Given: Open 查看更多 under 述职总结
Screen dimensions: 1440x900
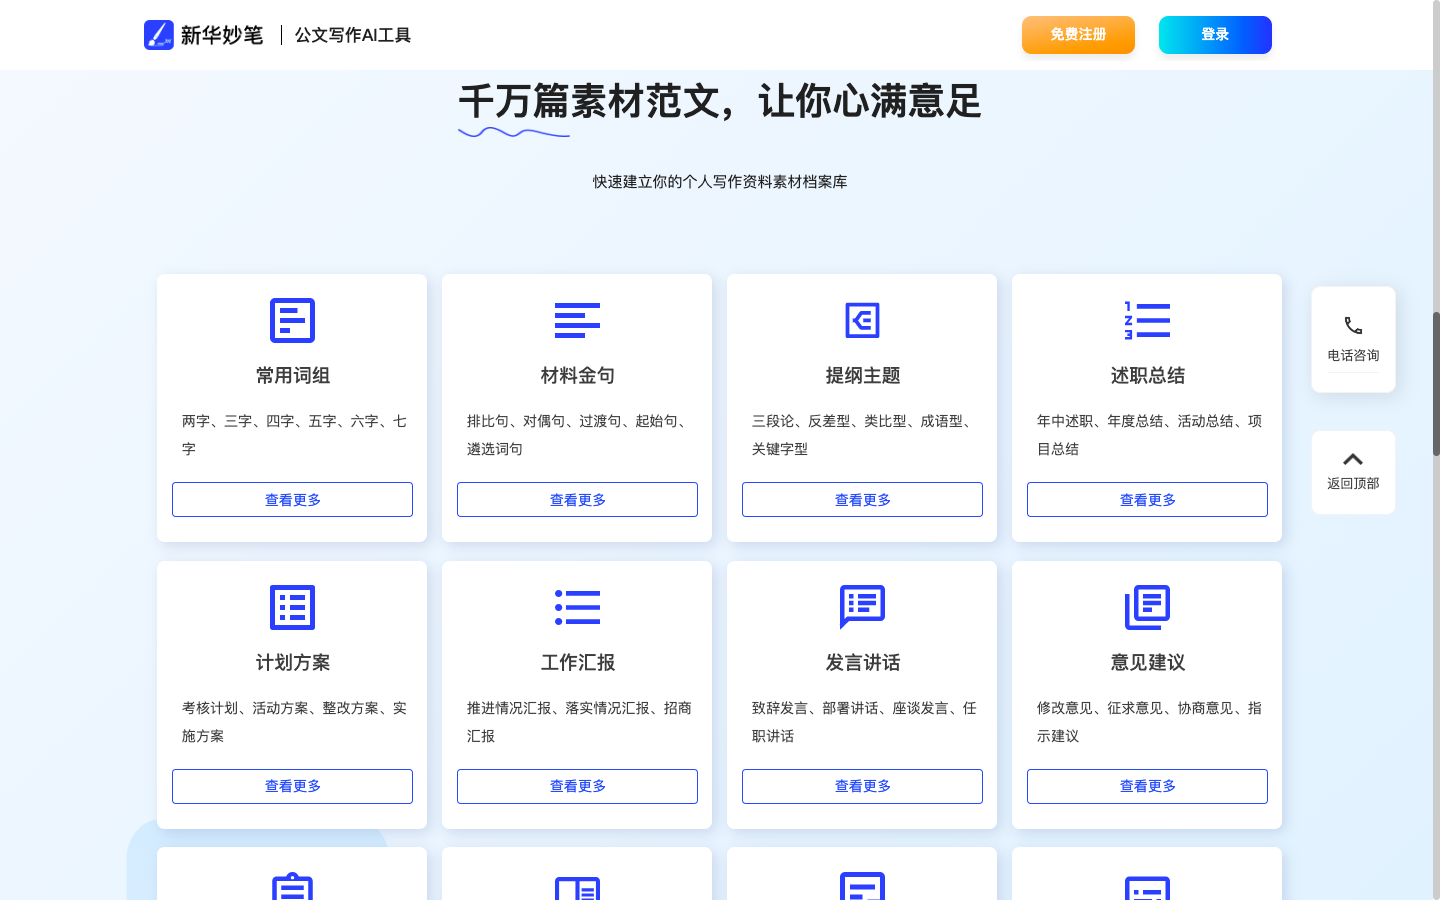Looking at the screenshot, I should [1146, 499].
